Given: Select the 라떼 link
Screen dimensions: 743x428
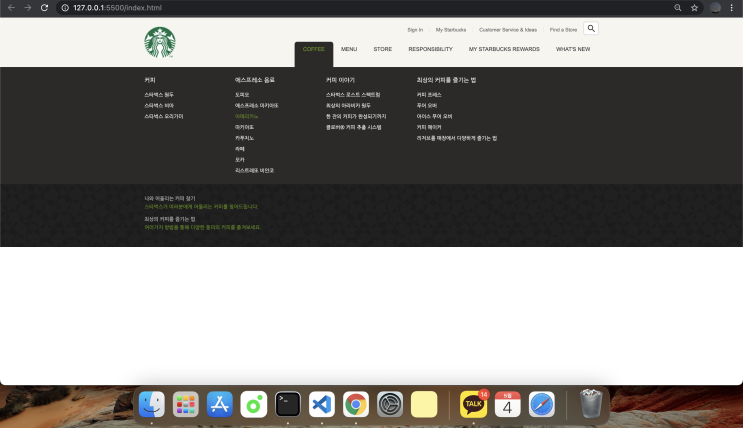Looking at the screenshot, I should pos(240,149).
